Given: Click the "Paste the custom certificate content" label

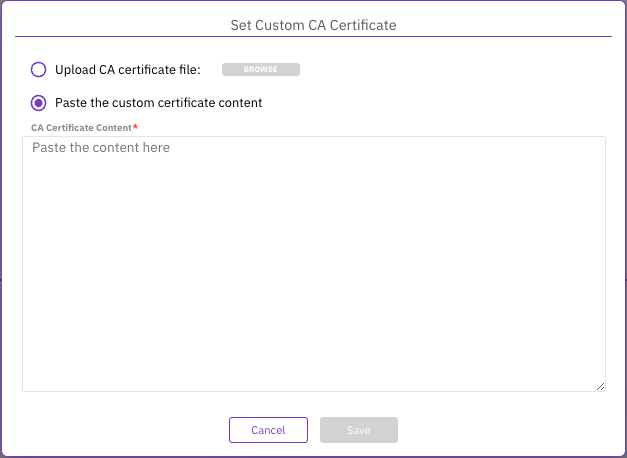Looking at the screenshot, I should pyautogui.click(x=159, y=102).
